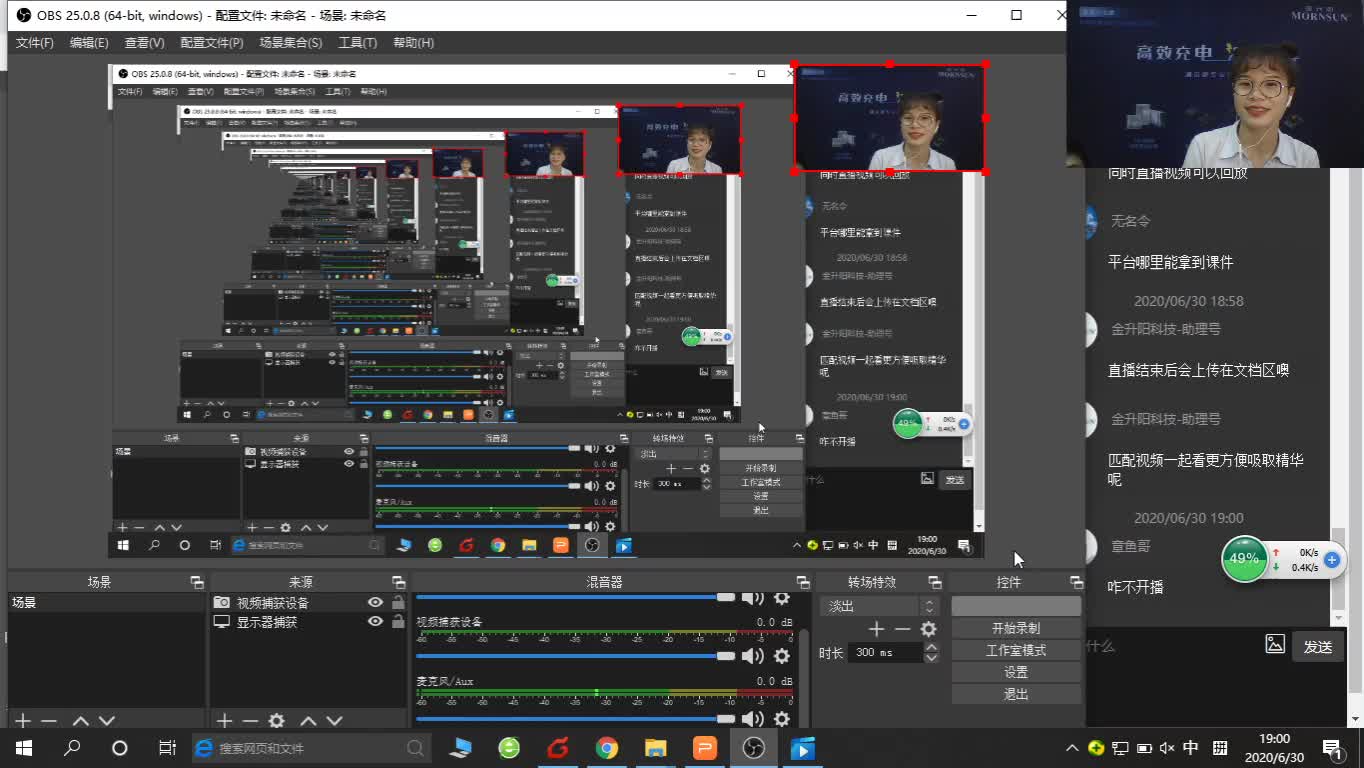The width and height of the screenshot is (1364, 768).
Task: Select the 显示器捕获 source
Action: 266,622
